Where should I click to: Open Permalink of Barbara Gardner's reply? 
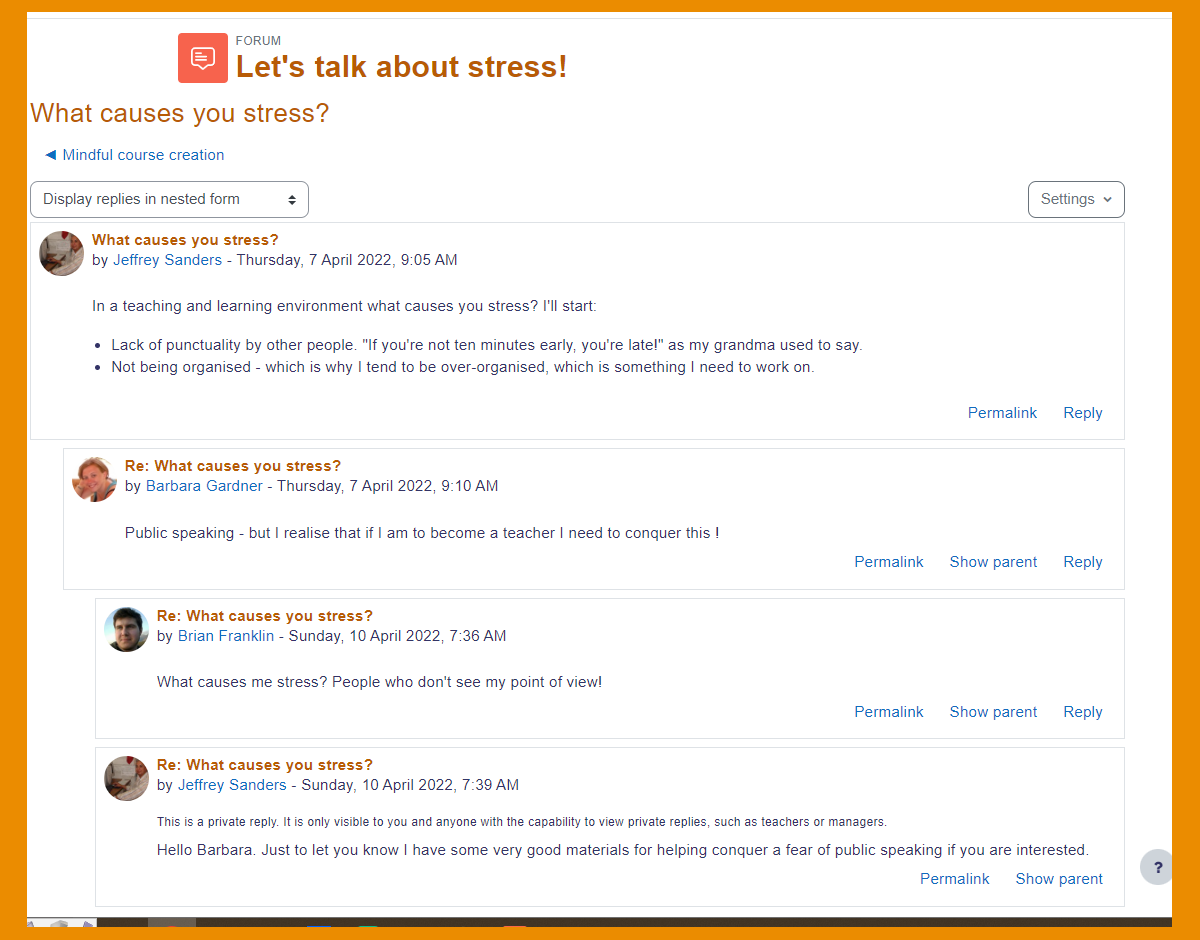click(888, 562)
